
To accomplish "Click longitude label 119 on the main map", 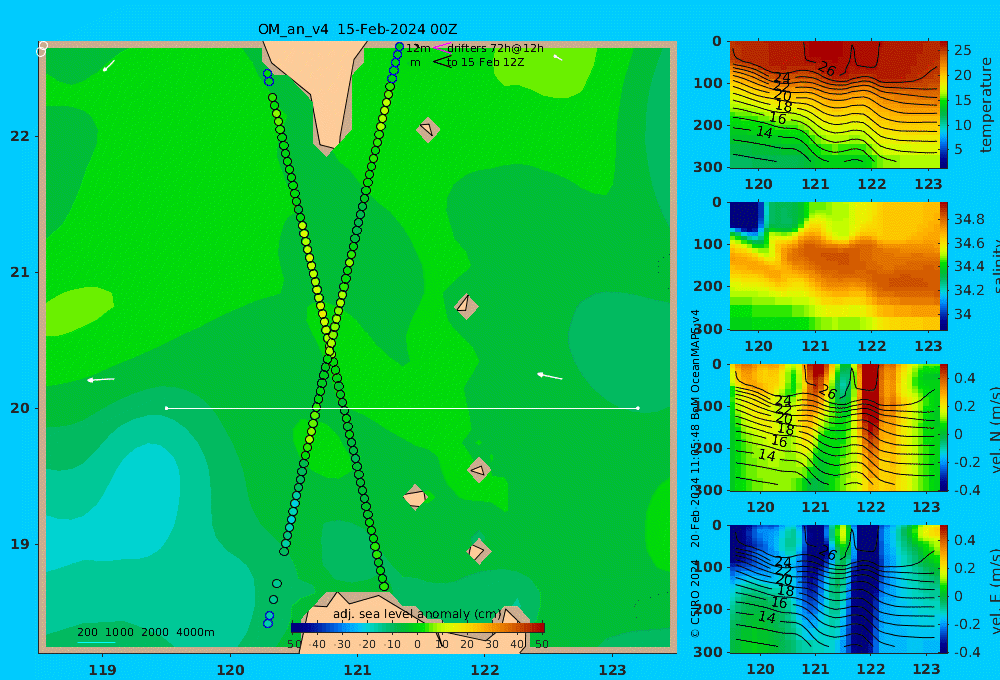I will (x=102, y=670).
